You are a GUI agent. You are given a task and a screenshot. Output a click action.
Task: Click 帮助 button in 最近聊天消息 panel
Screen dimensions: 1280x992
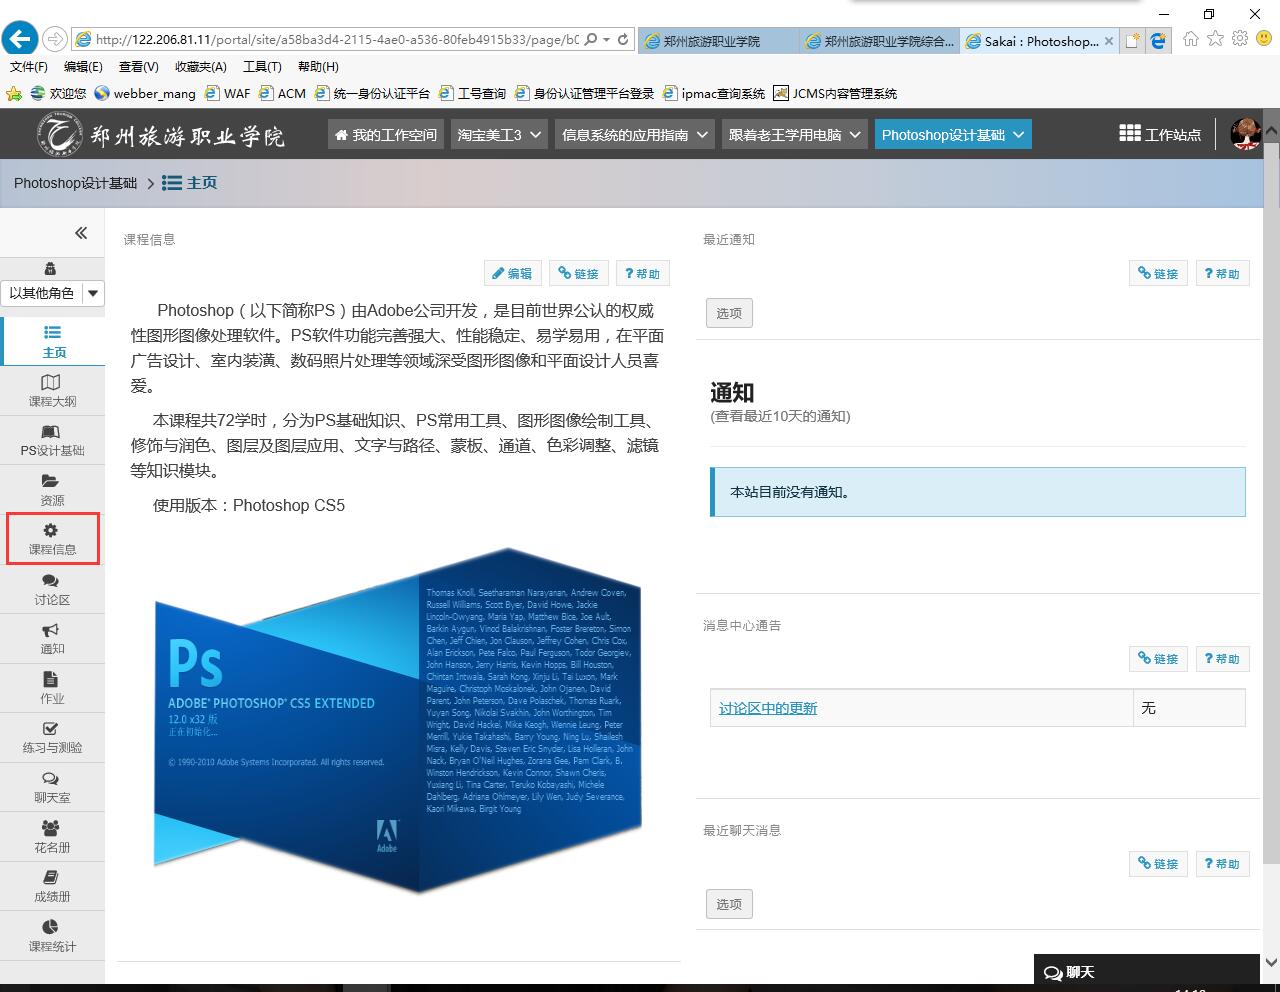[1222, 863]
